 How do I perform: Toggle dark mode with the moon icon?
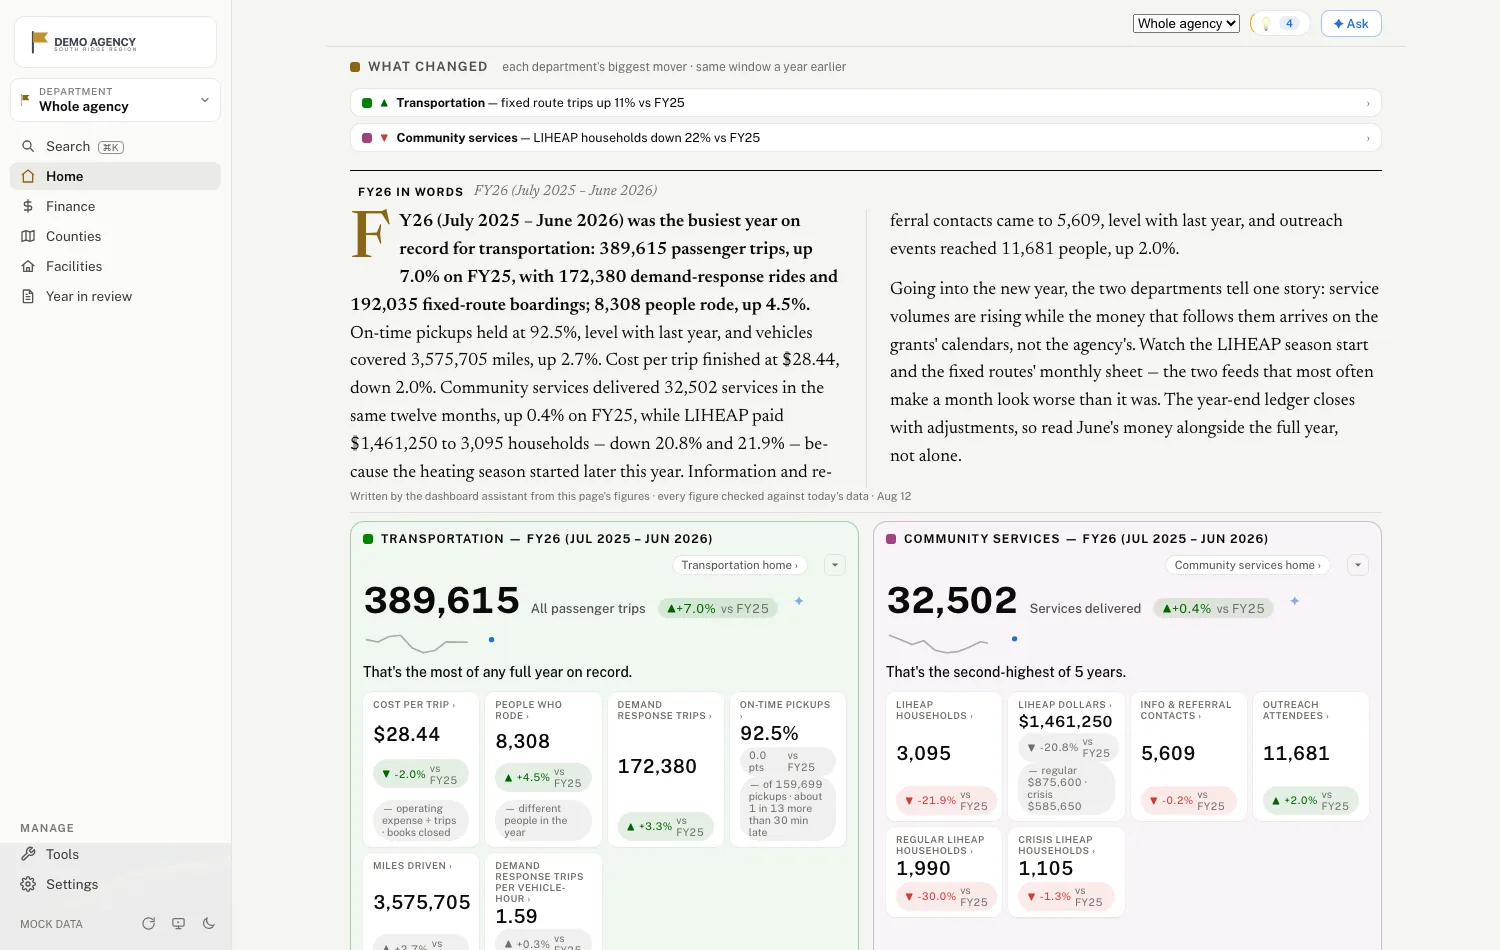(209, 924)
